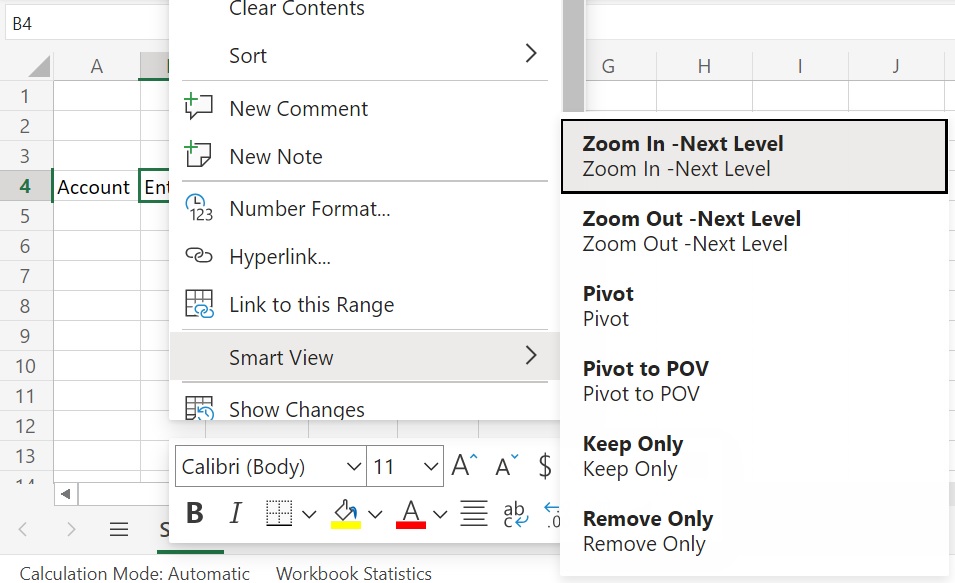The height and width of the screenshot is (583, 955).
Task: Toggle italic formatting in mini toolbar
Action: click(236, 514)
